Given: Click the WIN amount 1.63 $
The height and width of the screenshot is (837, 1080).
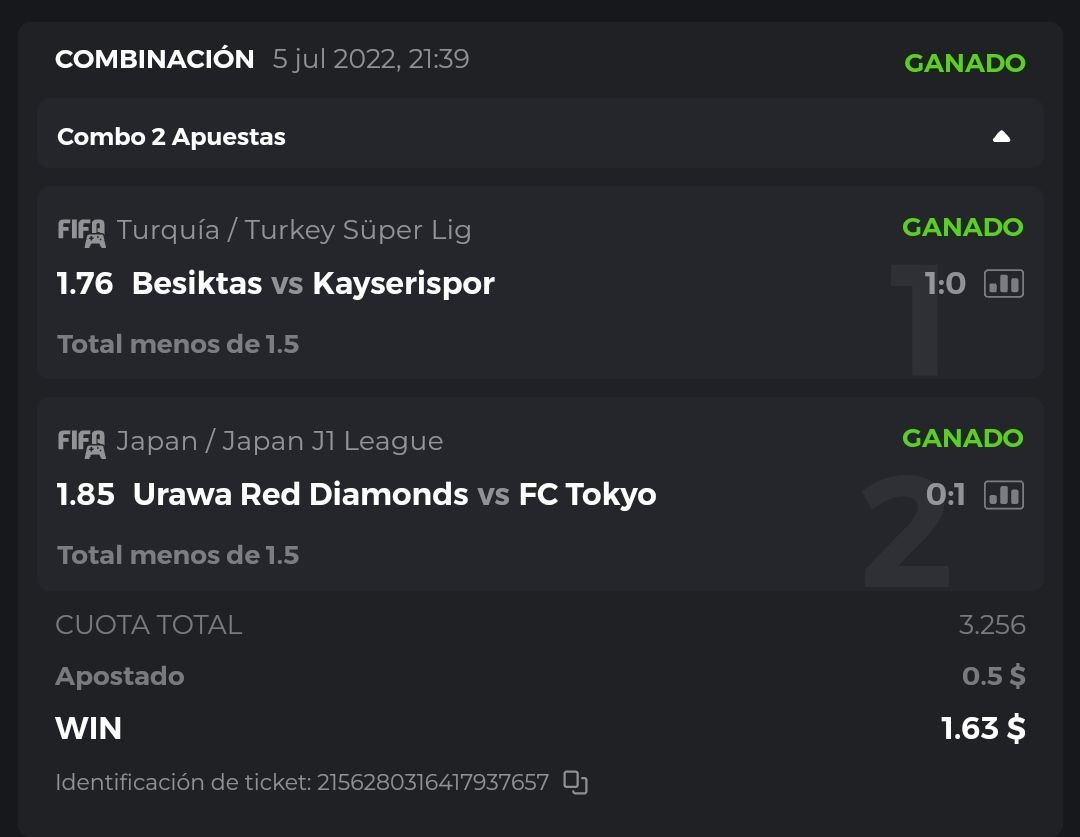Looking at the screenshot, I should click(983, 728).
